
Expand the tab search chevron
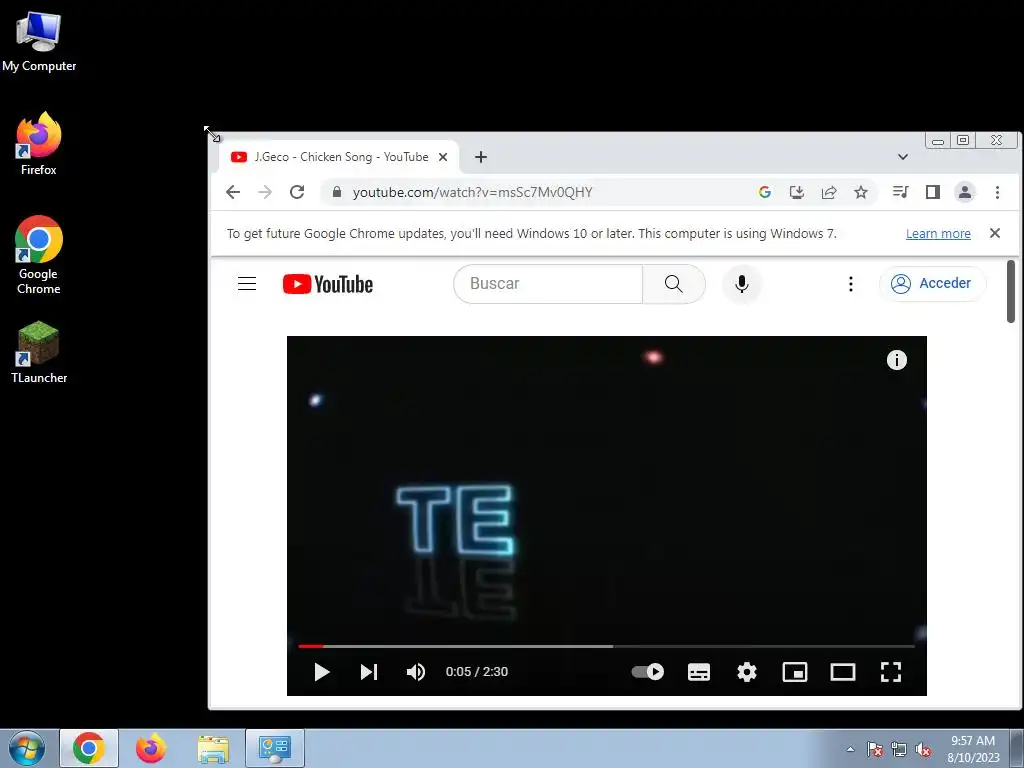903,157
